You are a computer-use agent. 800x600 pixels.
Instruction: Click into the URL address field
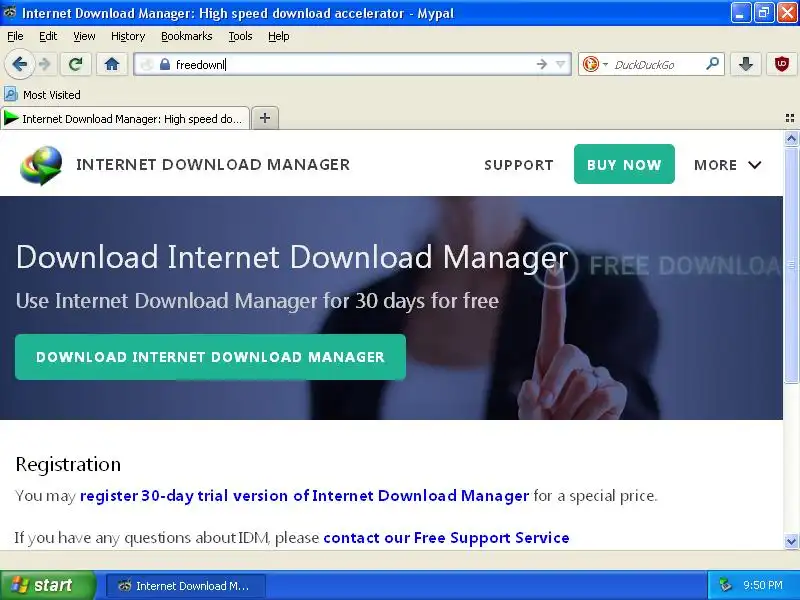pyautogui.click(x=352, y=64)
